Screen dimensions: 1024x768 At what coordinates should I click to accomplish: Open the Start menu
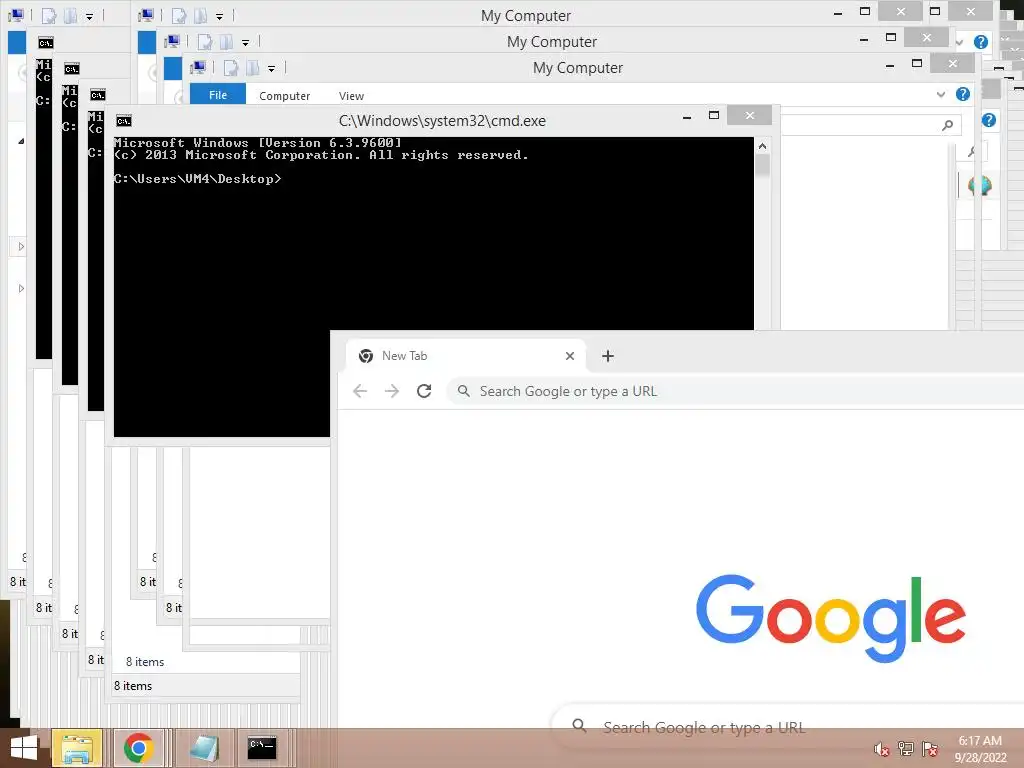[x=24, y=748]
